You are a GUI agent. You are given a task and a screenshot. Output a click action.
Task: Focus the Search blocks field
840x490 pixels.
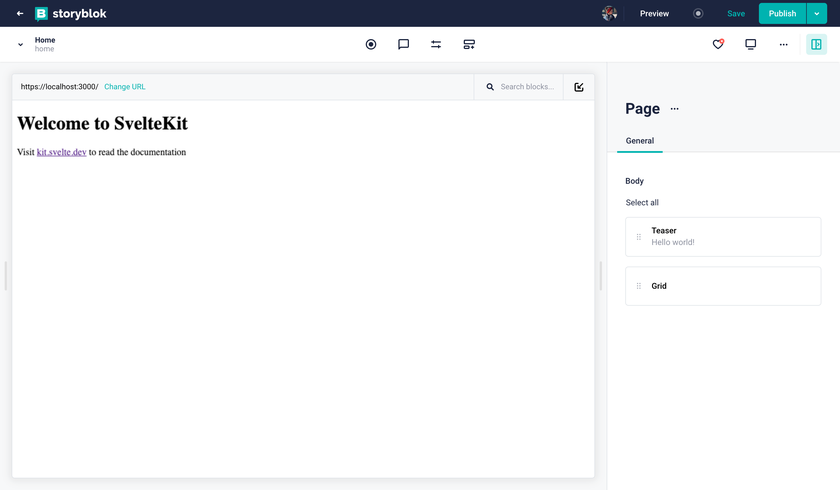(x=527, y=87)
